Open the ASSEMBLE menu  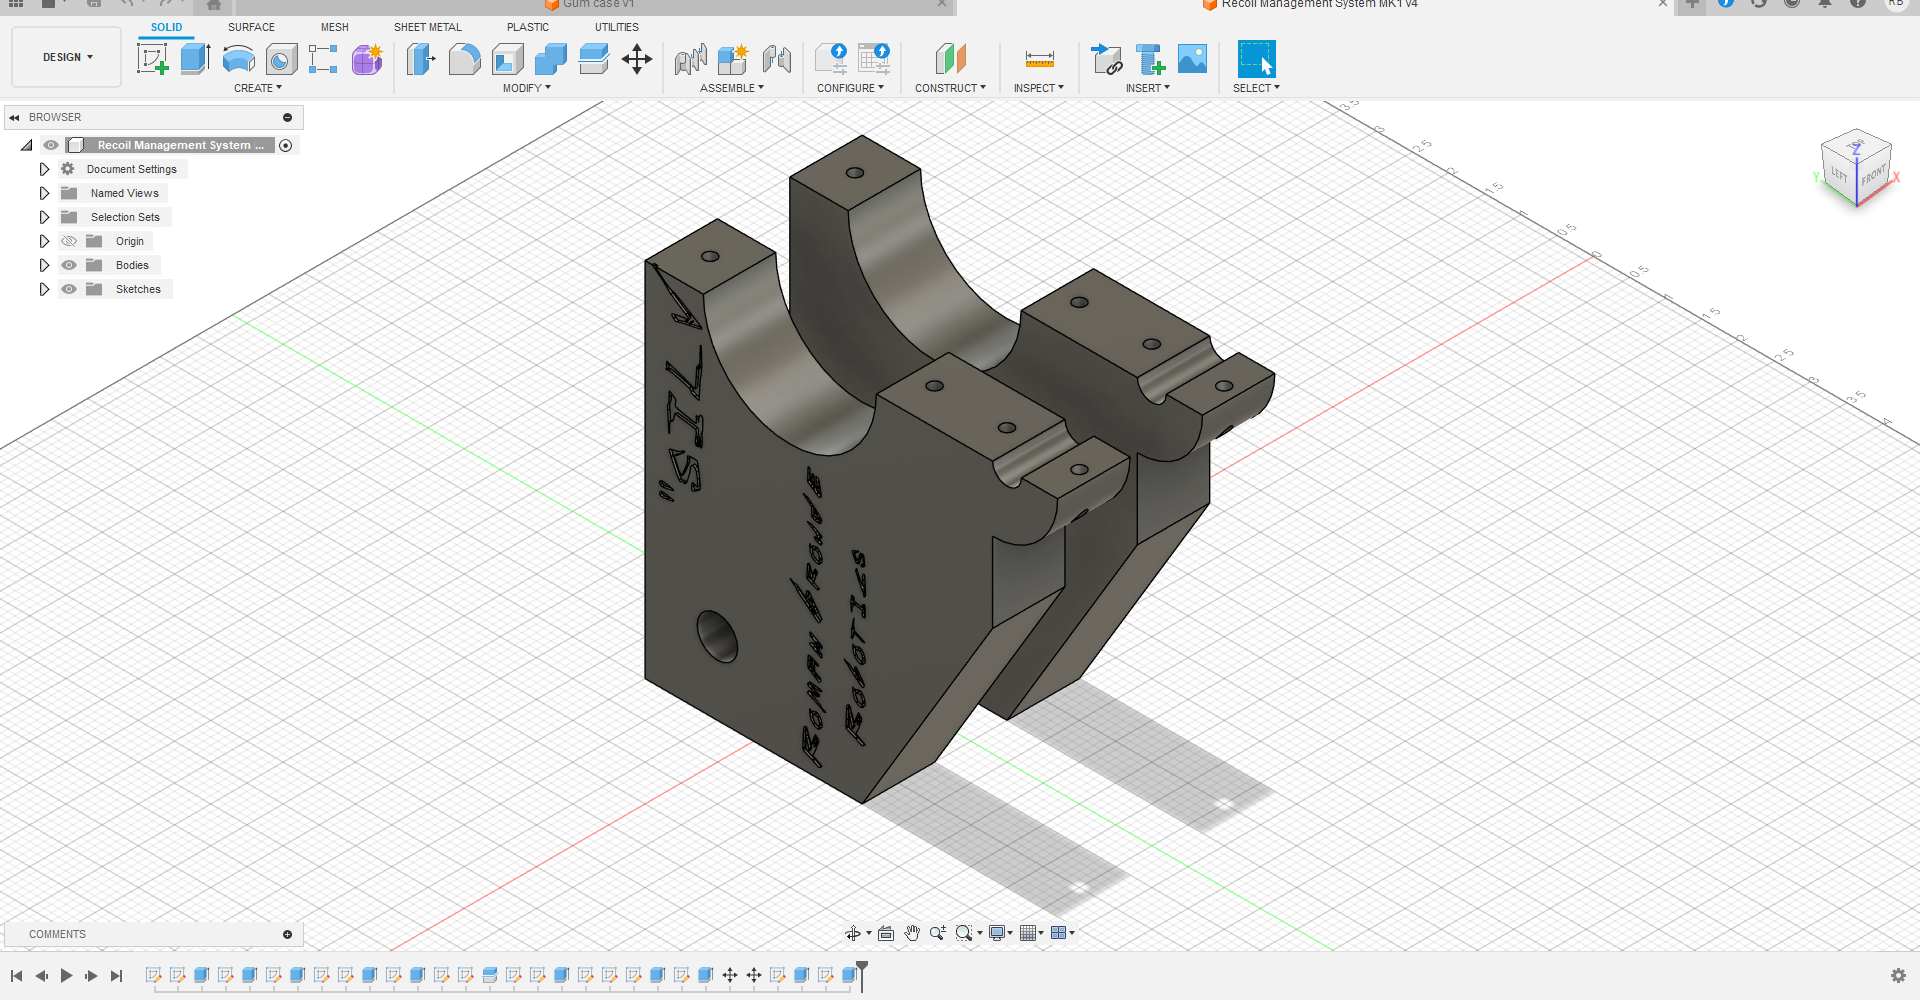tap(731, 88)
